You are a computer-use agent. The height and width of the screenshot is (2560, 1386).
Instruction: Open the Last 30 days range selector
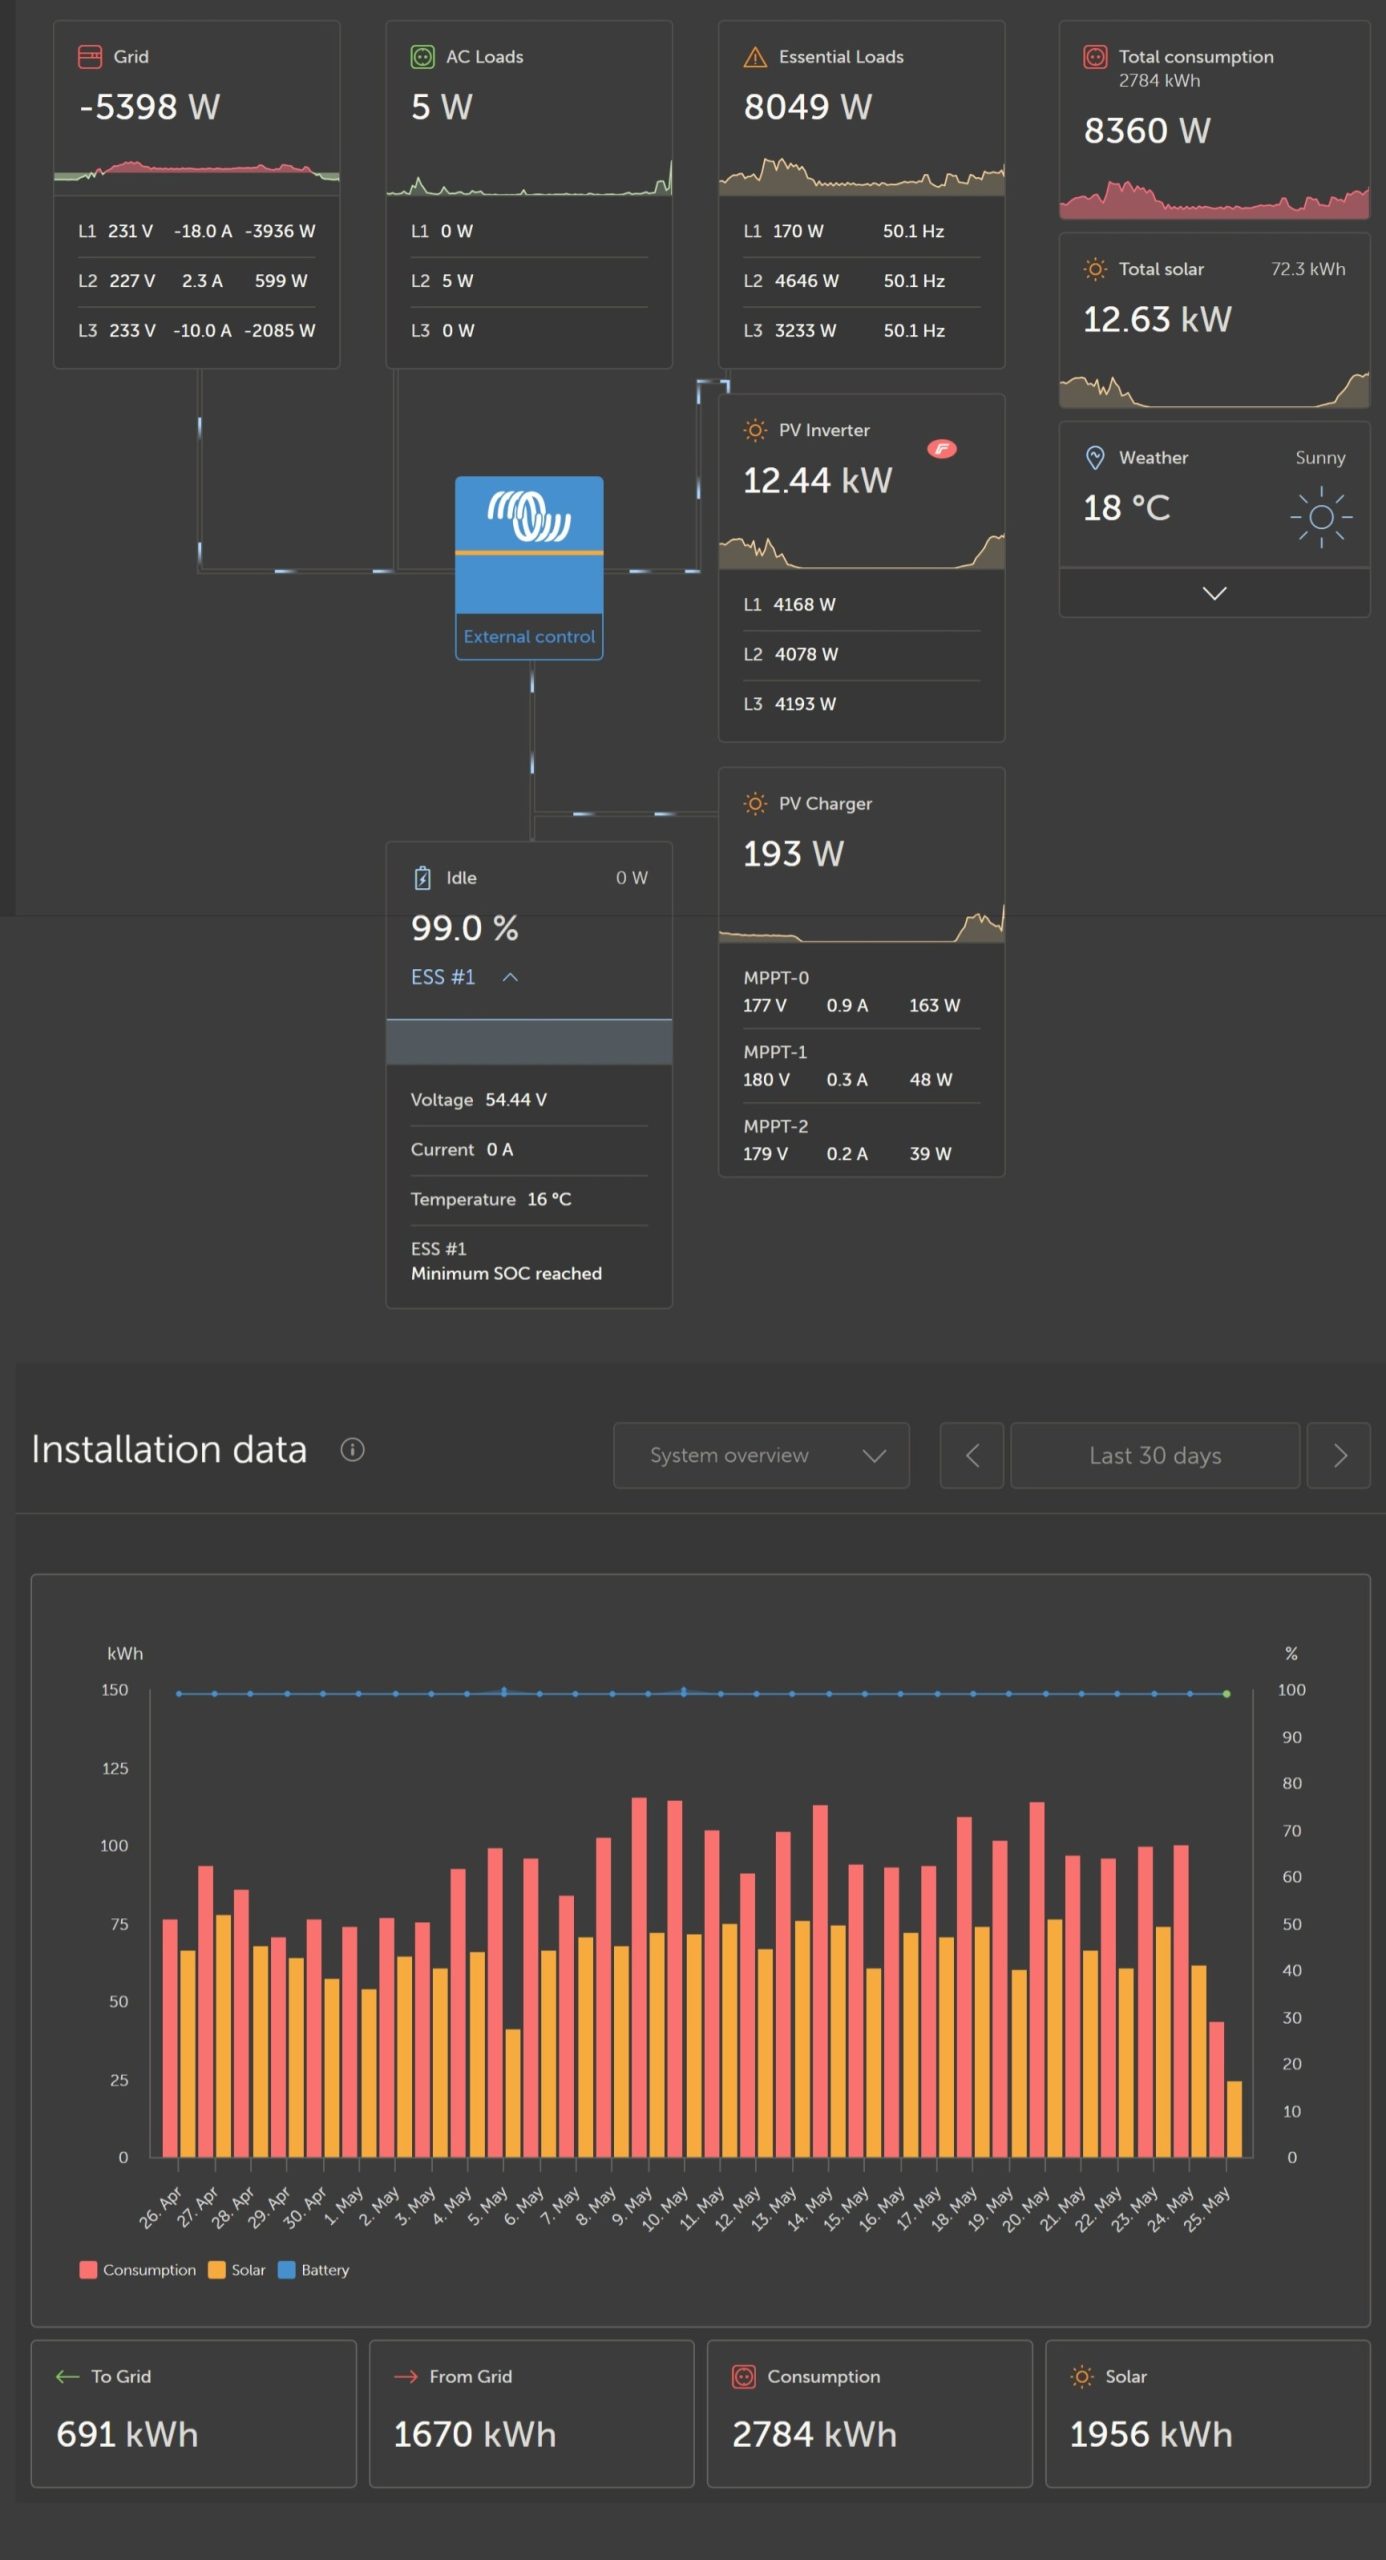(x=1155, y=1455)
